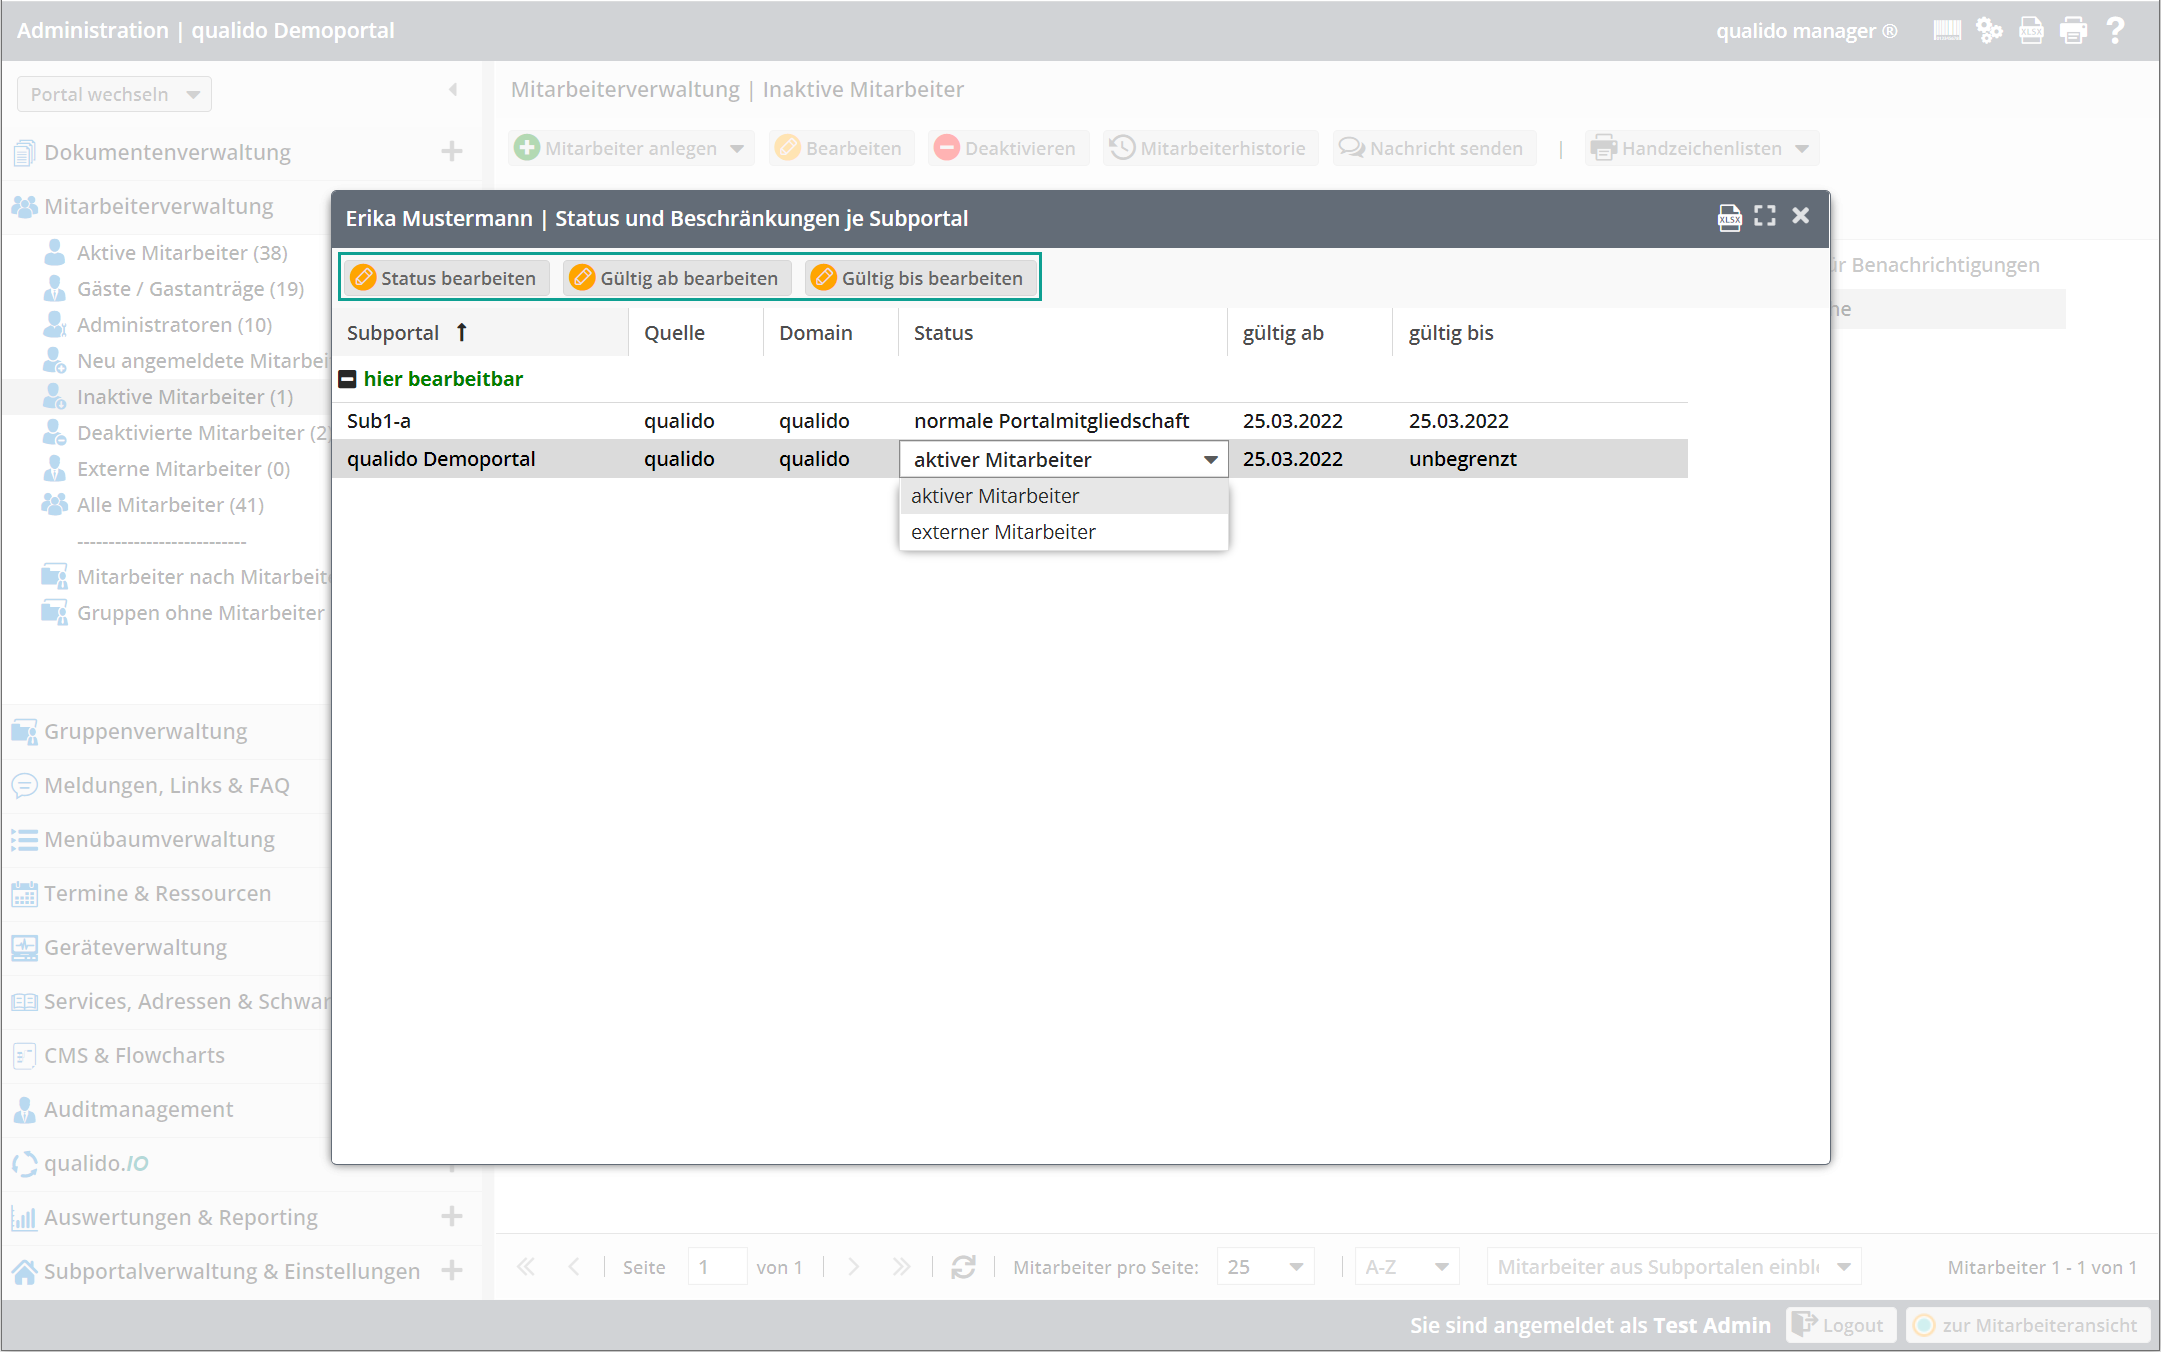Click the Geräteverwaltung monitor icon

pyautogui.click(x=24, y=948)
